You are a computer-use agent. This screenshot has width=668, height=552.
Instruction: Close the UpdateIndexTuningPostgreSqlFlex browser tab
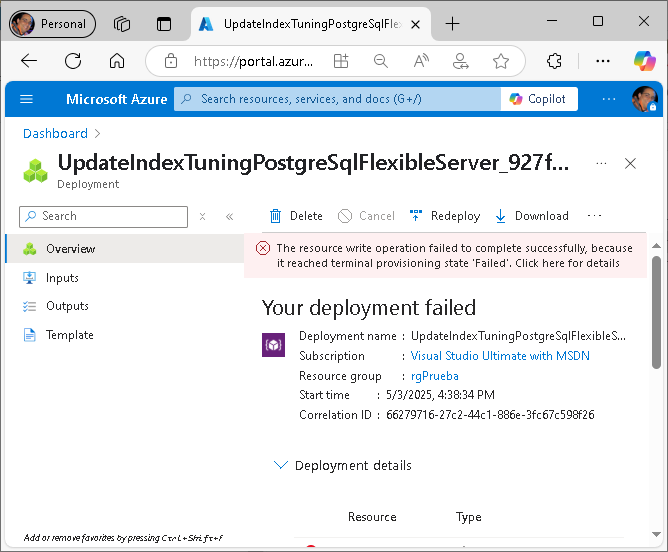415,25
